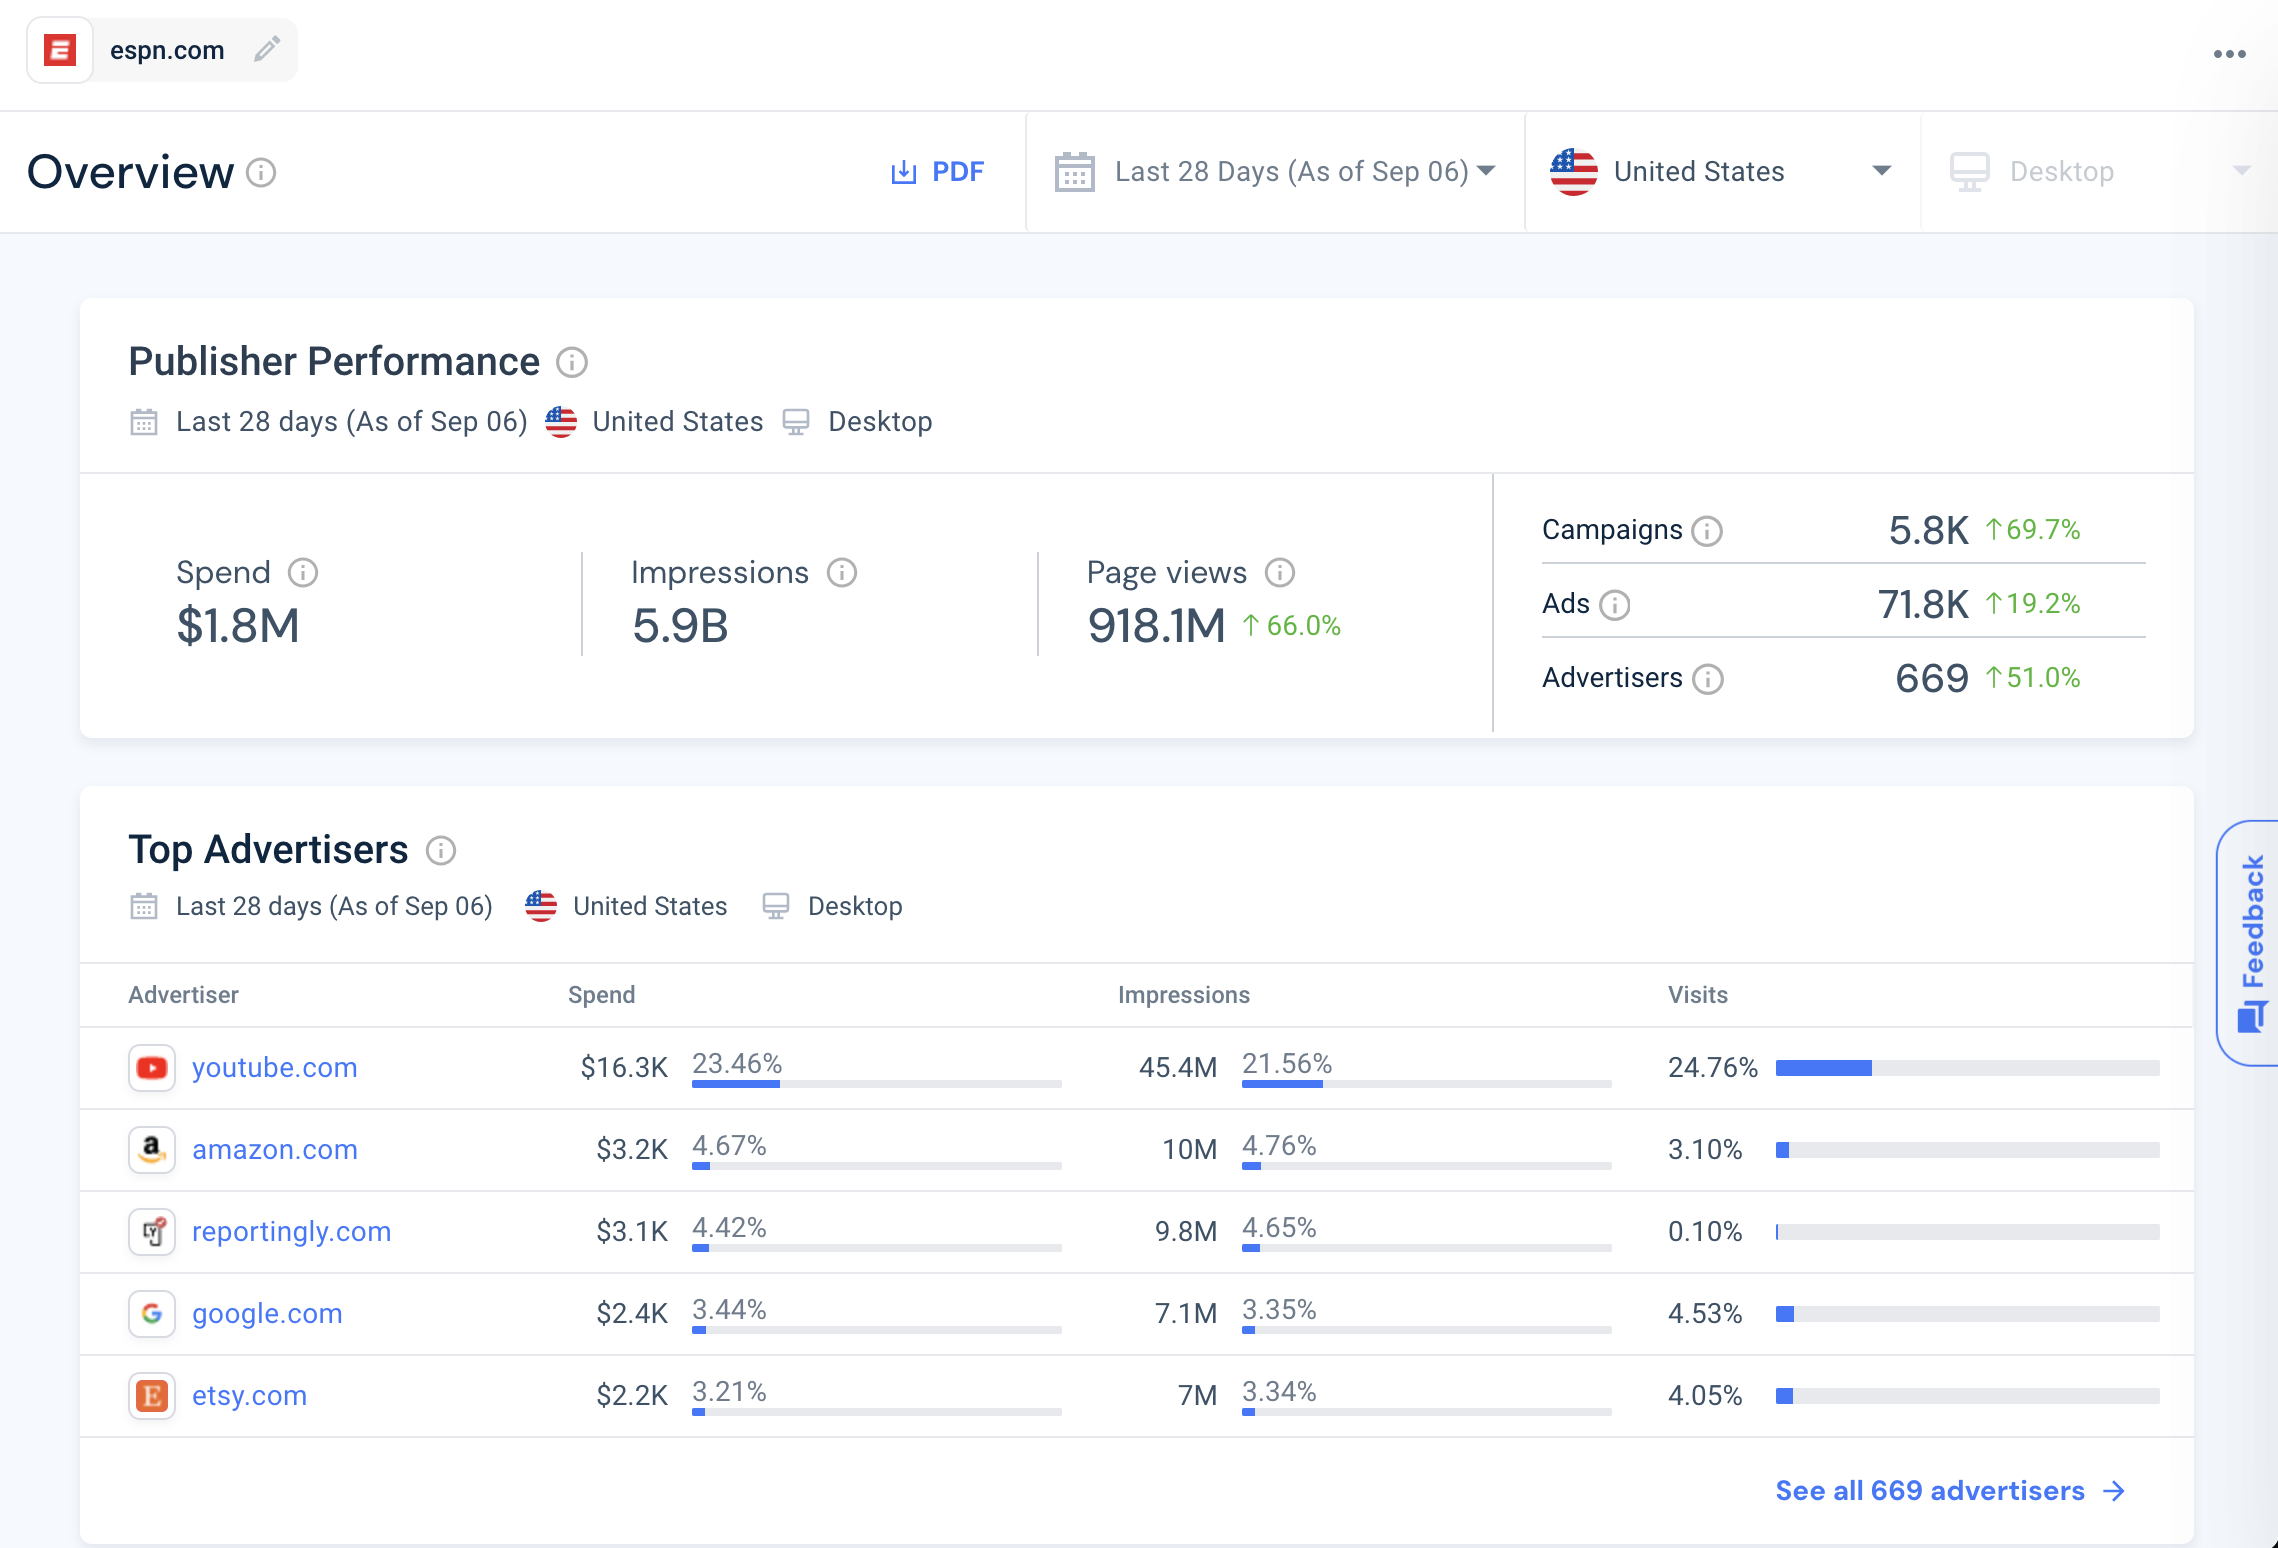Click youtube.com spend amount $16.3K

pyautogui.click(x=624, y=1068)
